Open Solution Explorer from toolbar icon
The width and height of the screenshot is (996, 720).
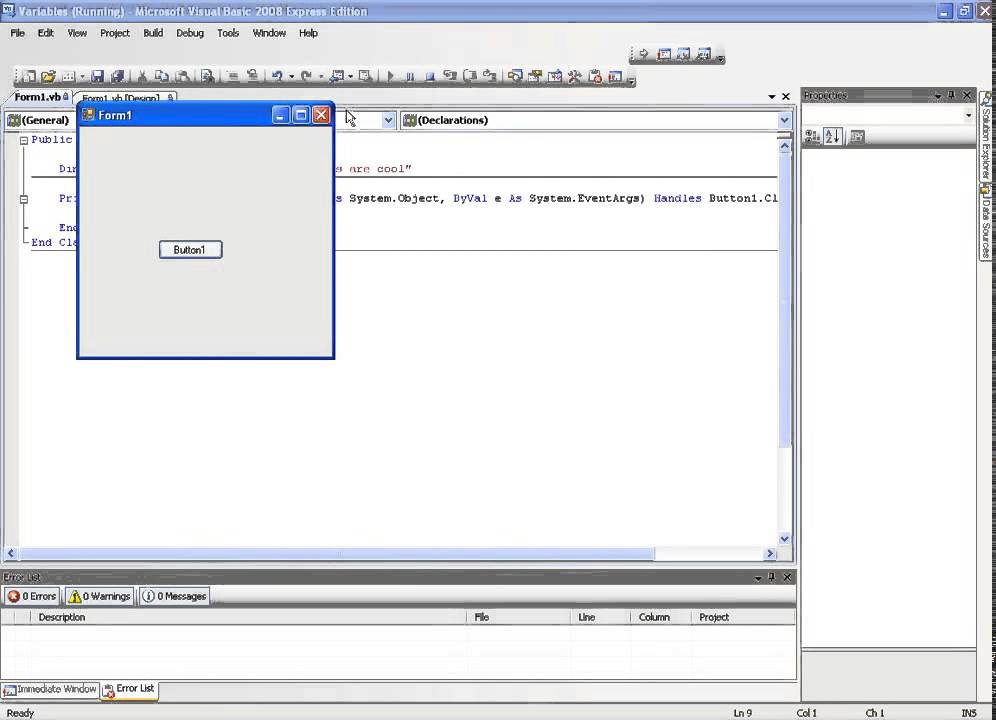coord(515,76)
